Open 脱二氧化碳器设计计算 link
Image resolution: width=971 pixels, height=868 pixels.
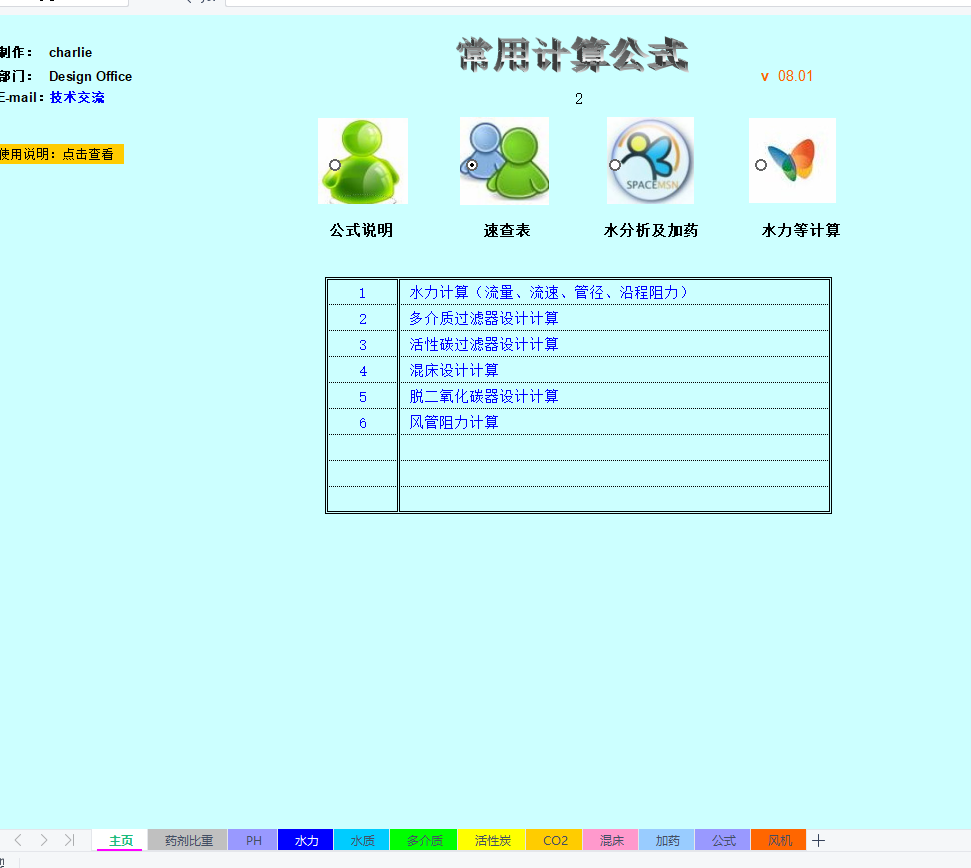(484, 396)
